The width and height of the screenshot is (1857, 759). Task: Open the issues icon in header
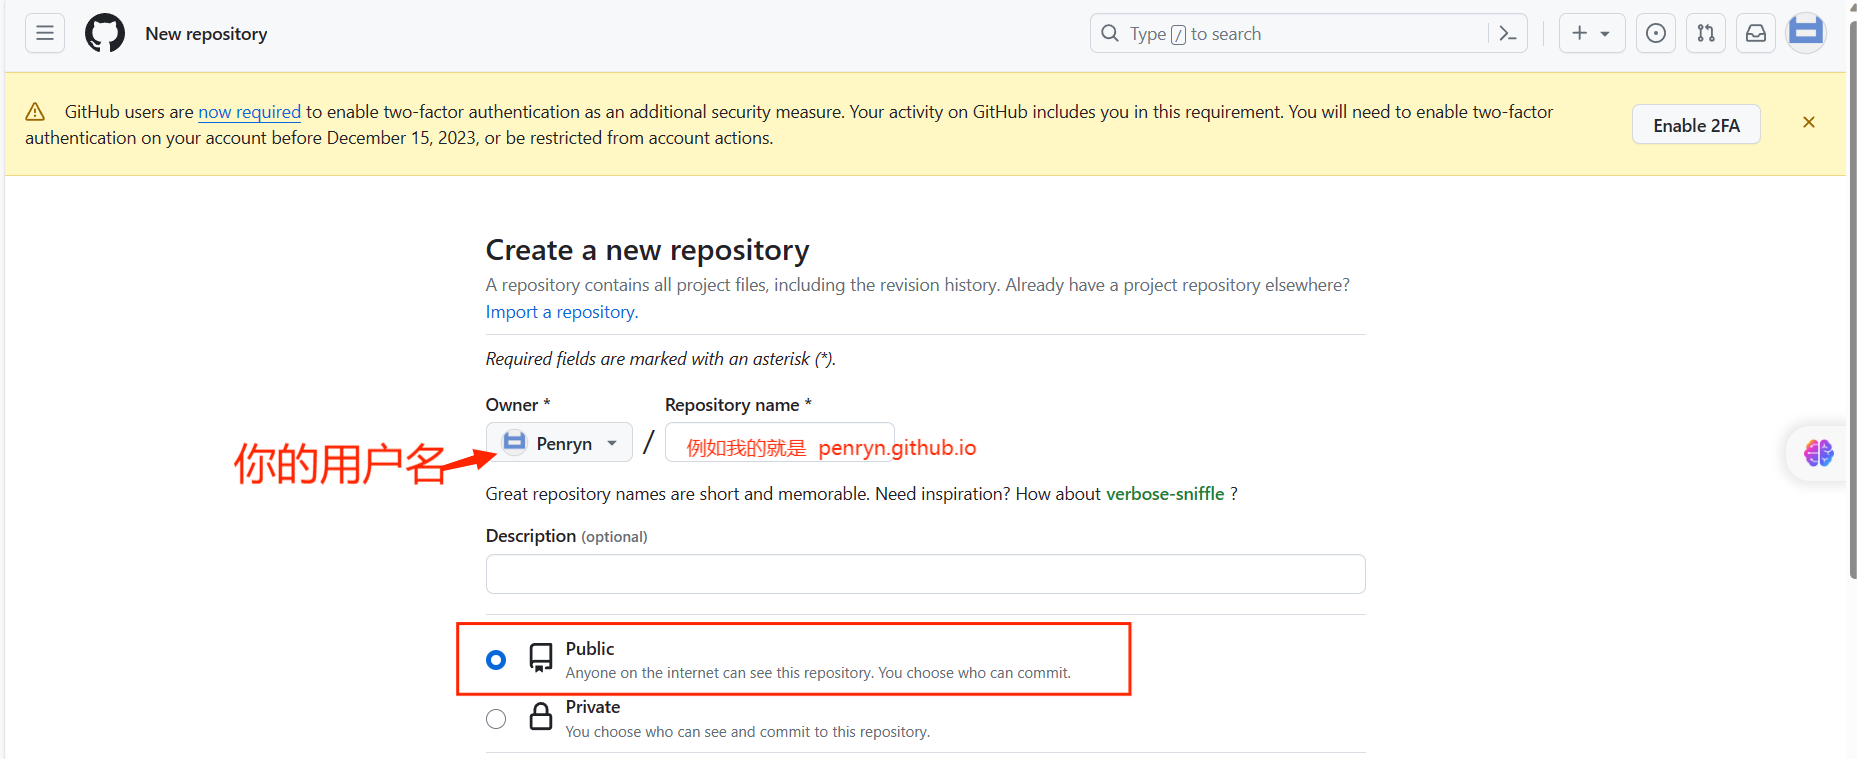[1656, 33]
